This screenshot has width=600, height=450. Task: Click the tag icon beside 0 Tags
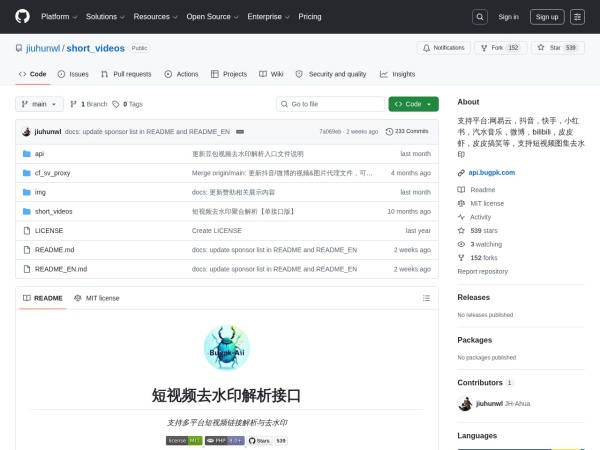click(116, 104)
